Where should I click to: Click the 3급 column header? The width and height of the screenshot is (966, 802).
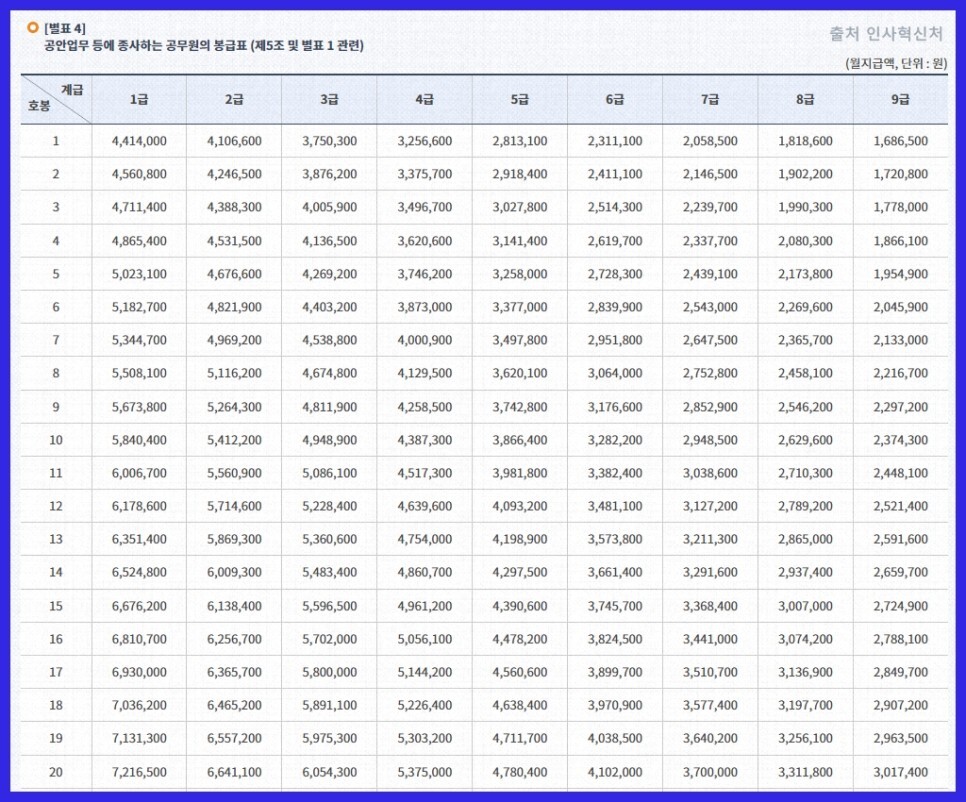(329, 99)
